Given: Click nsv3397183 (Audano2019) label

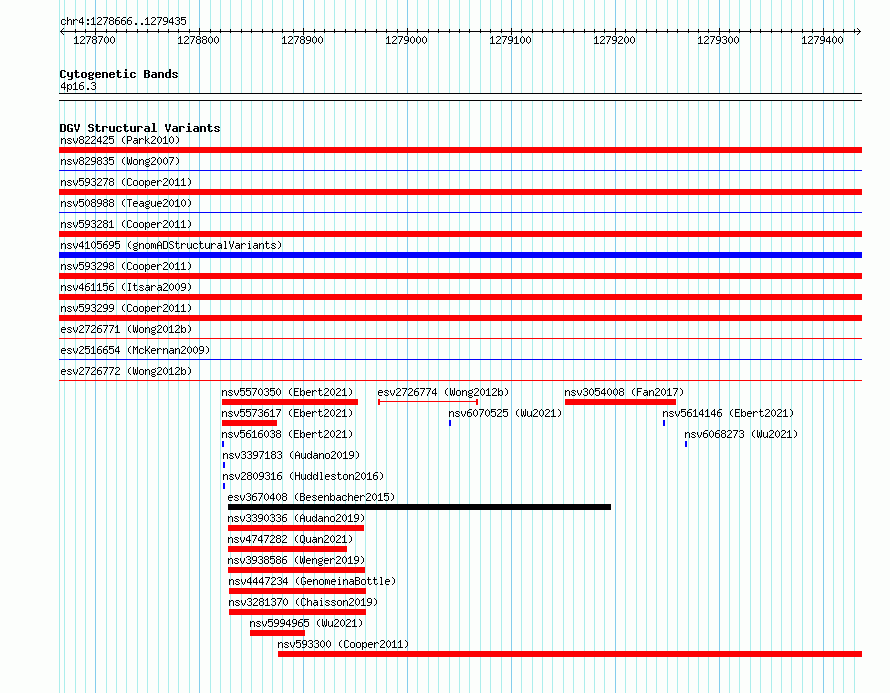Looking at the screenshot, I should click(291, 455).
